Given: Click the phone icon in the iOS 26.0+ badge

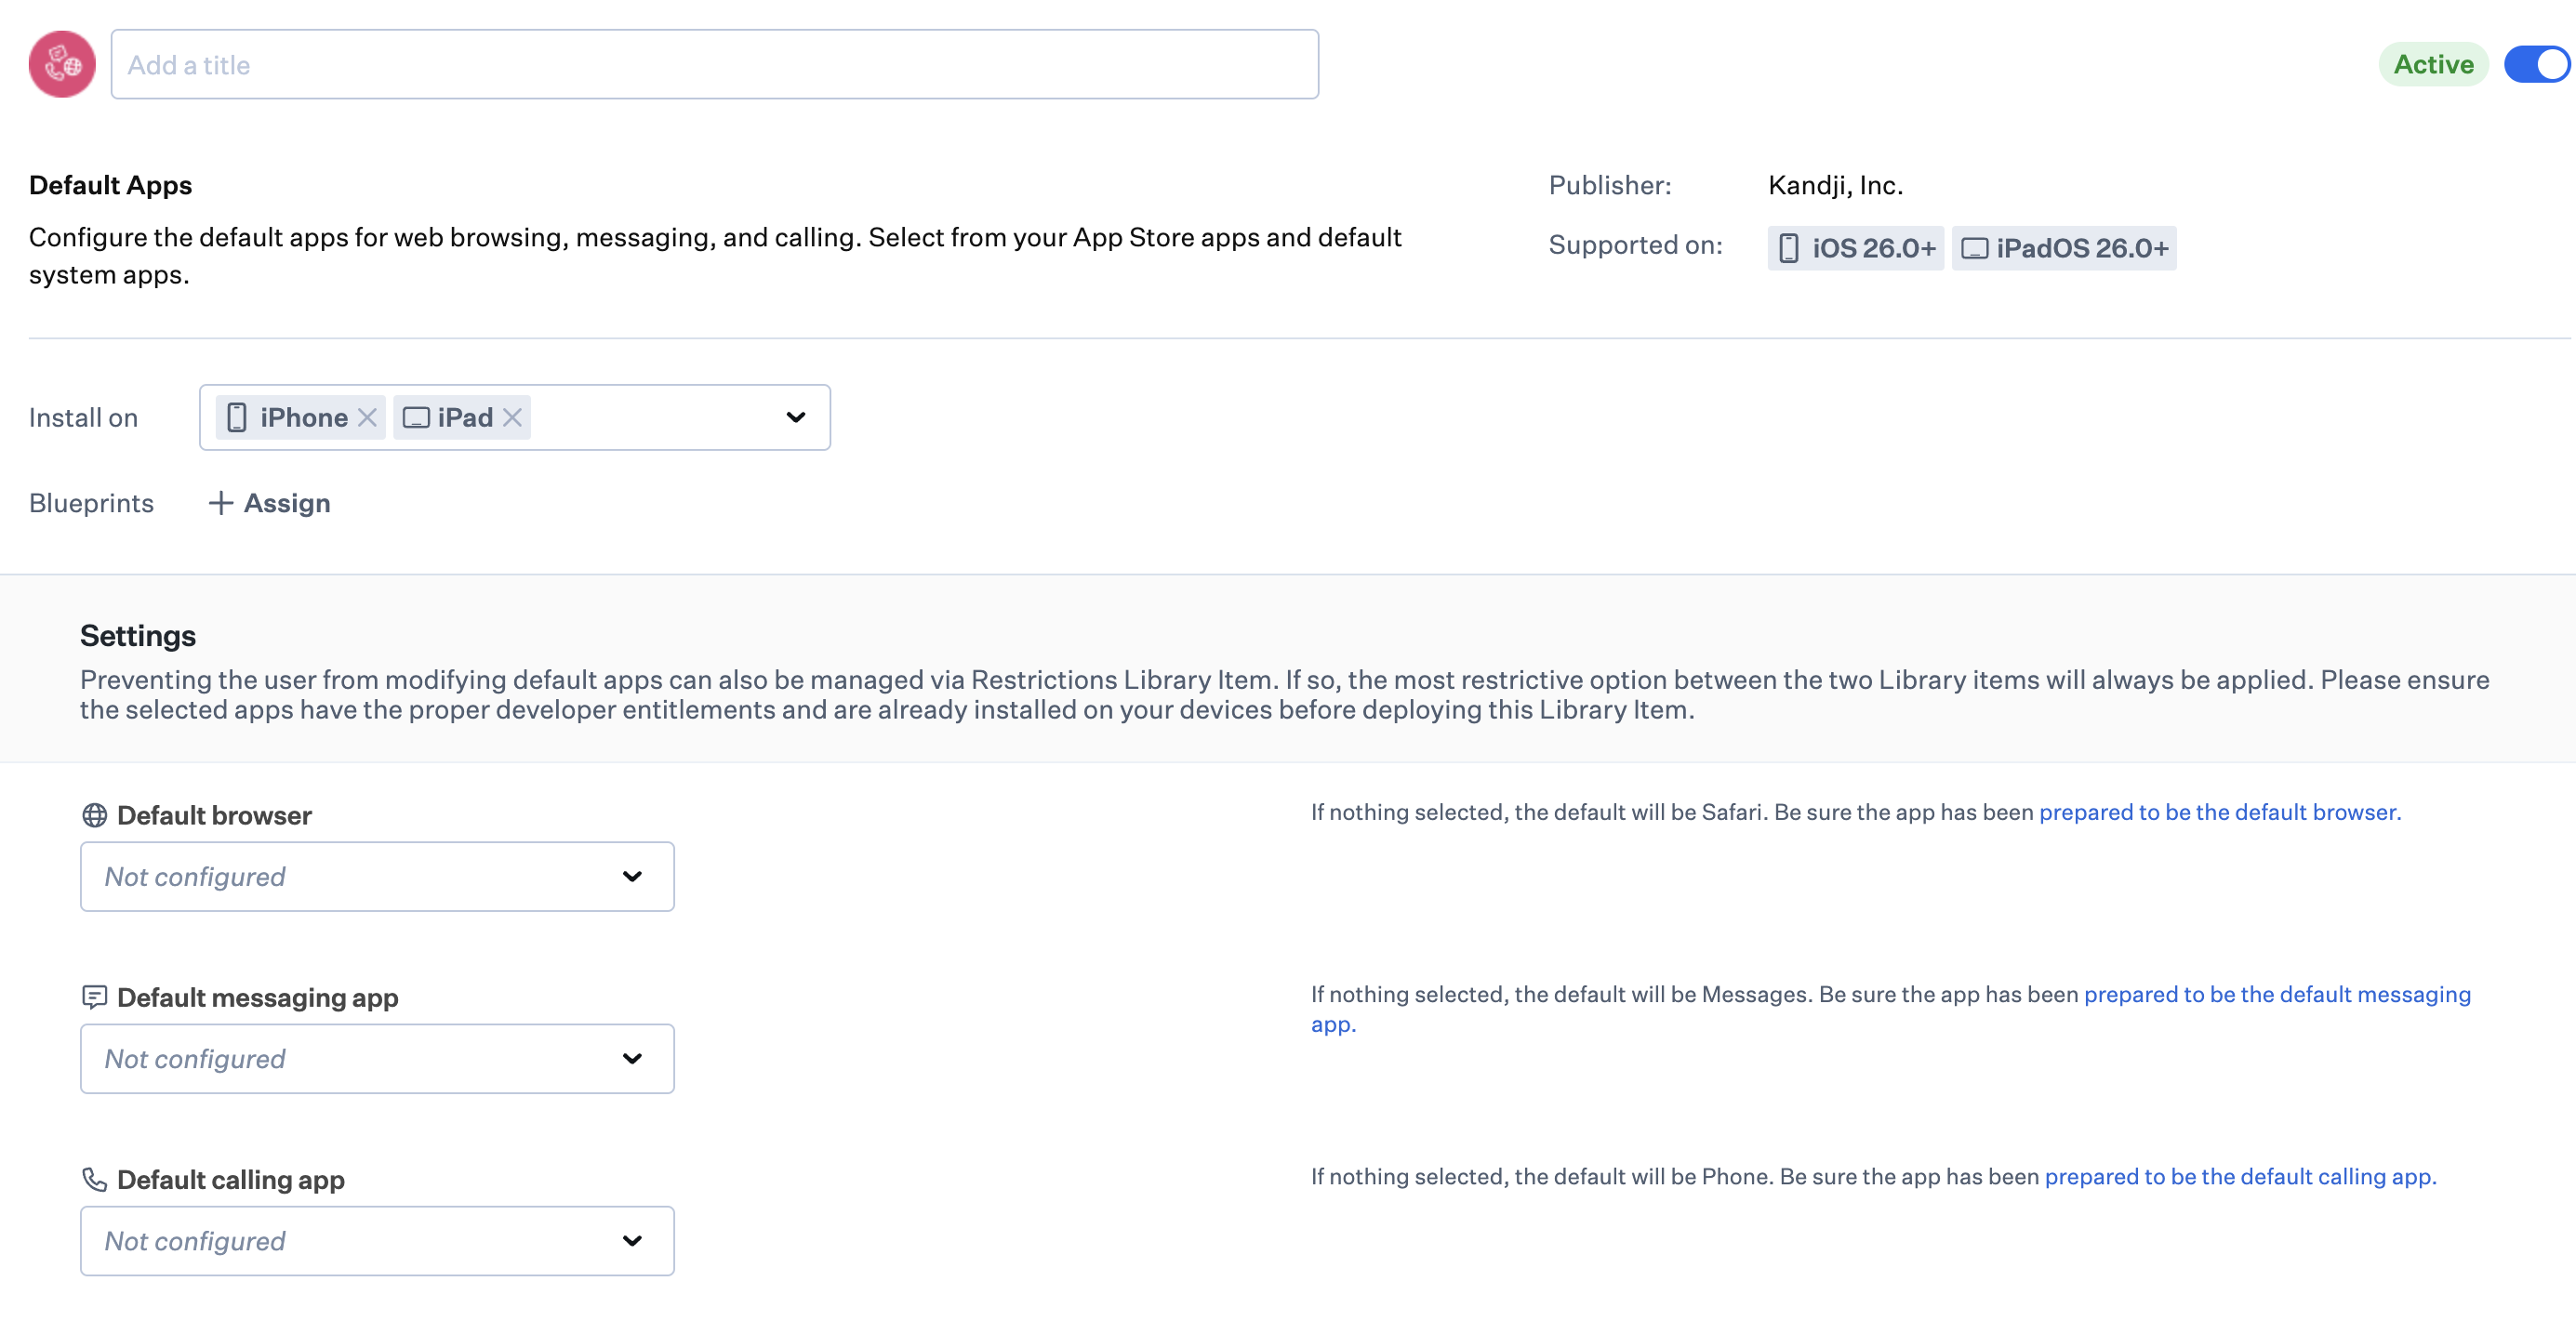Looking at the screenshot, I should pos(1789,247).
